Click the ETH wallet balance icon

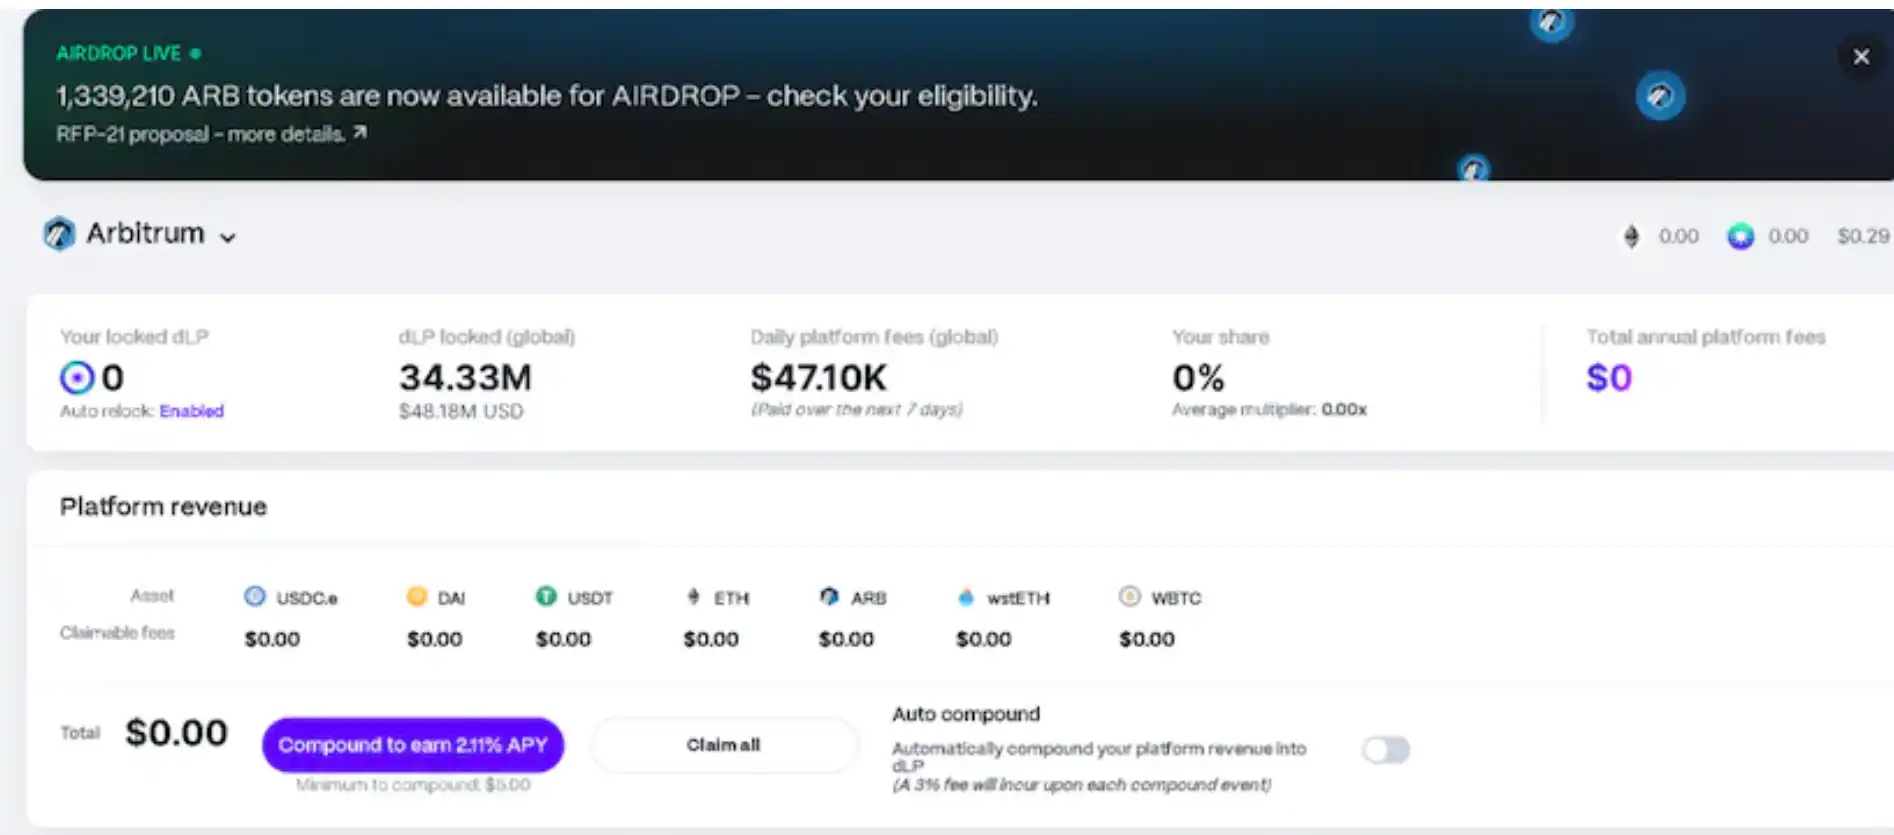(x=1631, y=236)
